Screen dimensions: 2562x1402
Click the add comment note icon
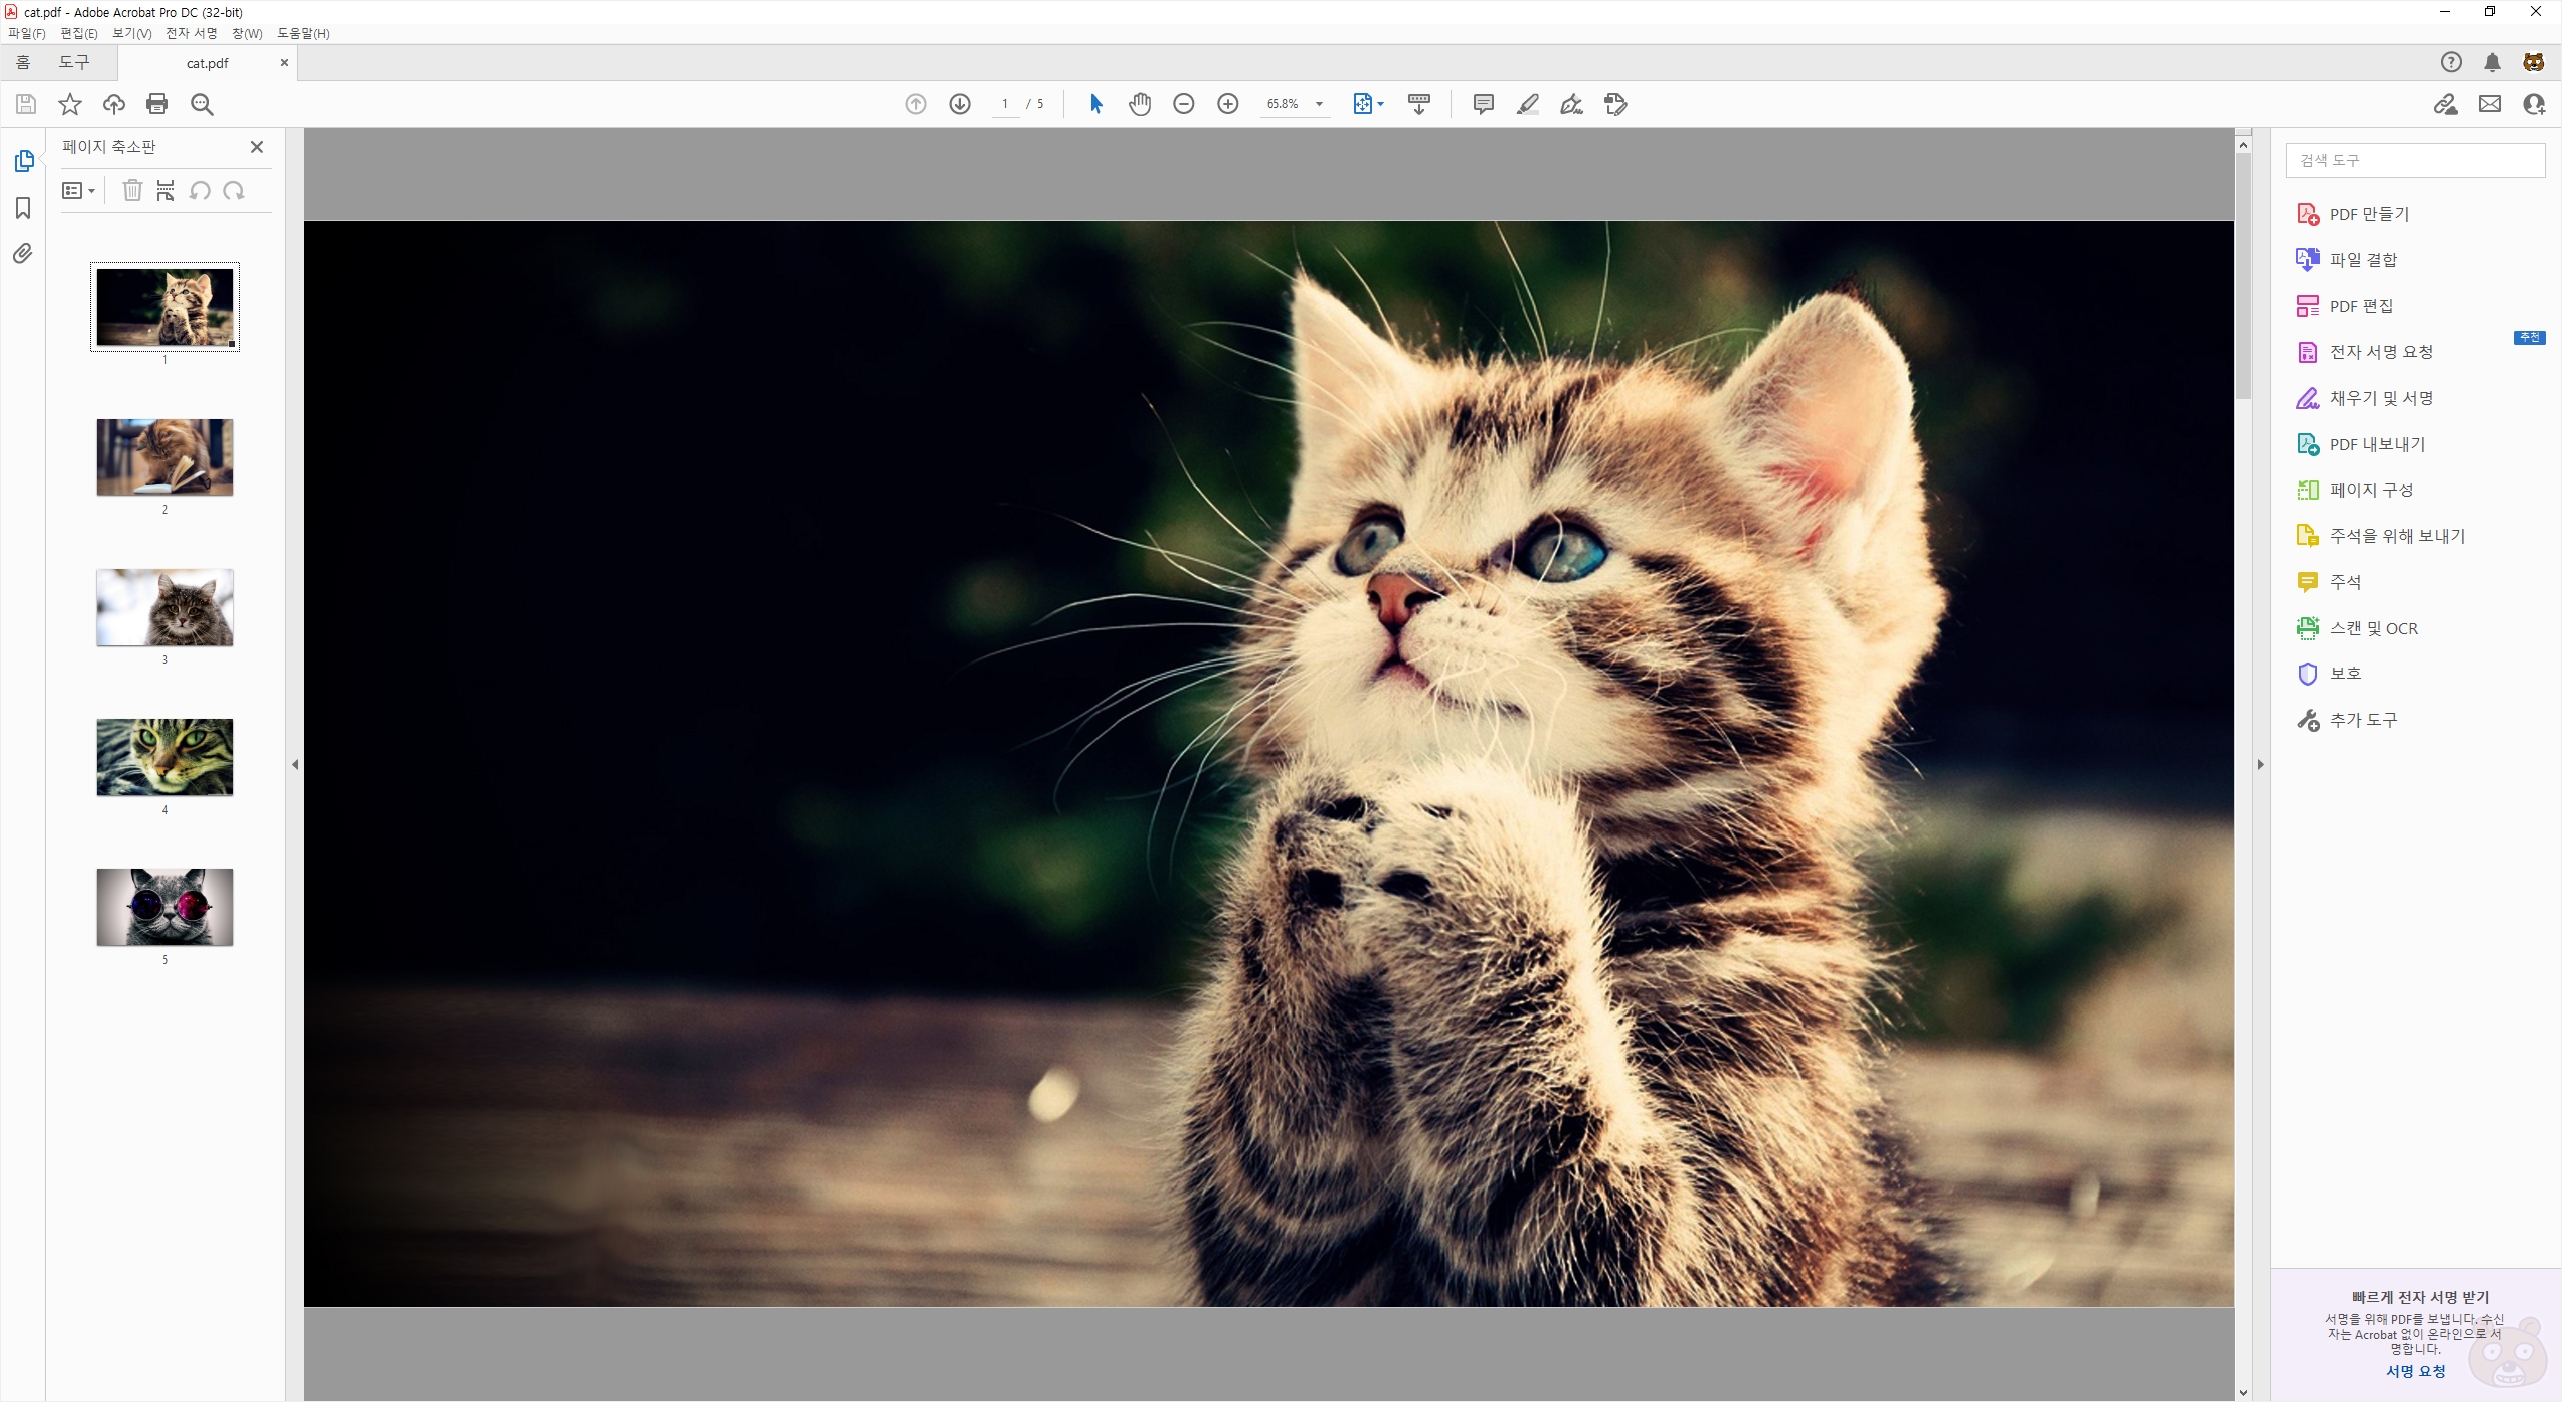pyautogui.click(x=1483, y=104)
